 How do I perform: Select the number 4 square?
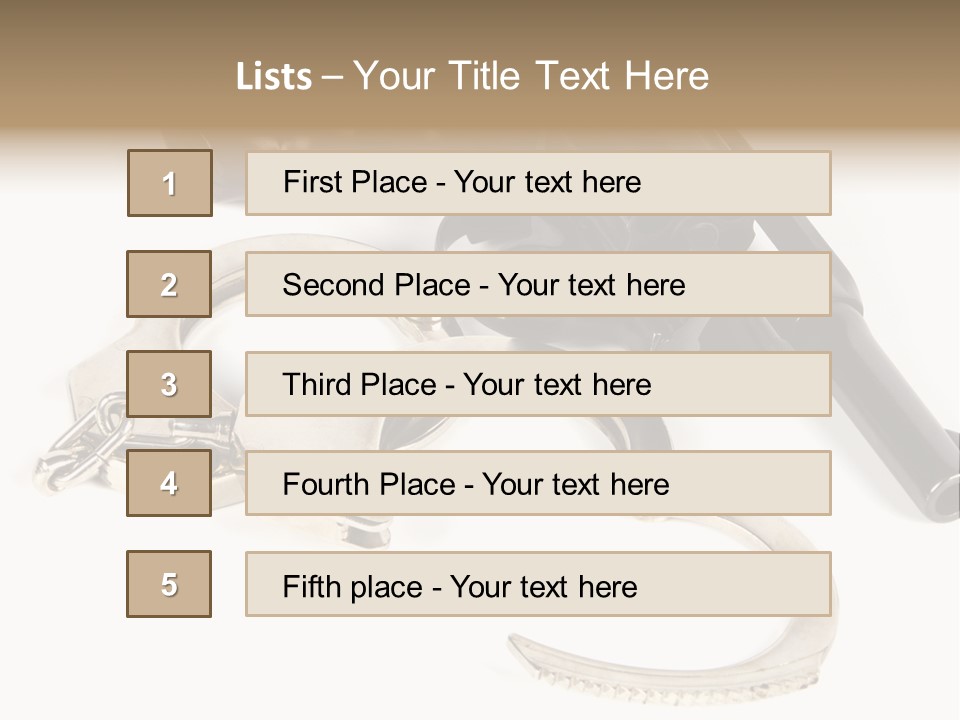pos(169,483)
